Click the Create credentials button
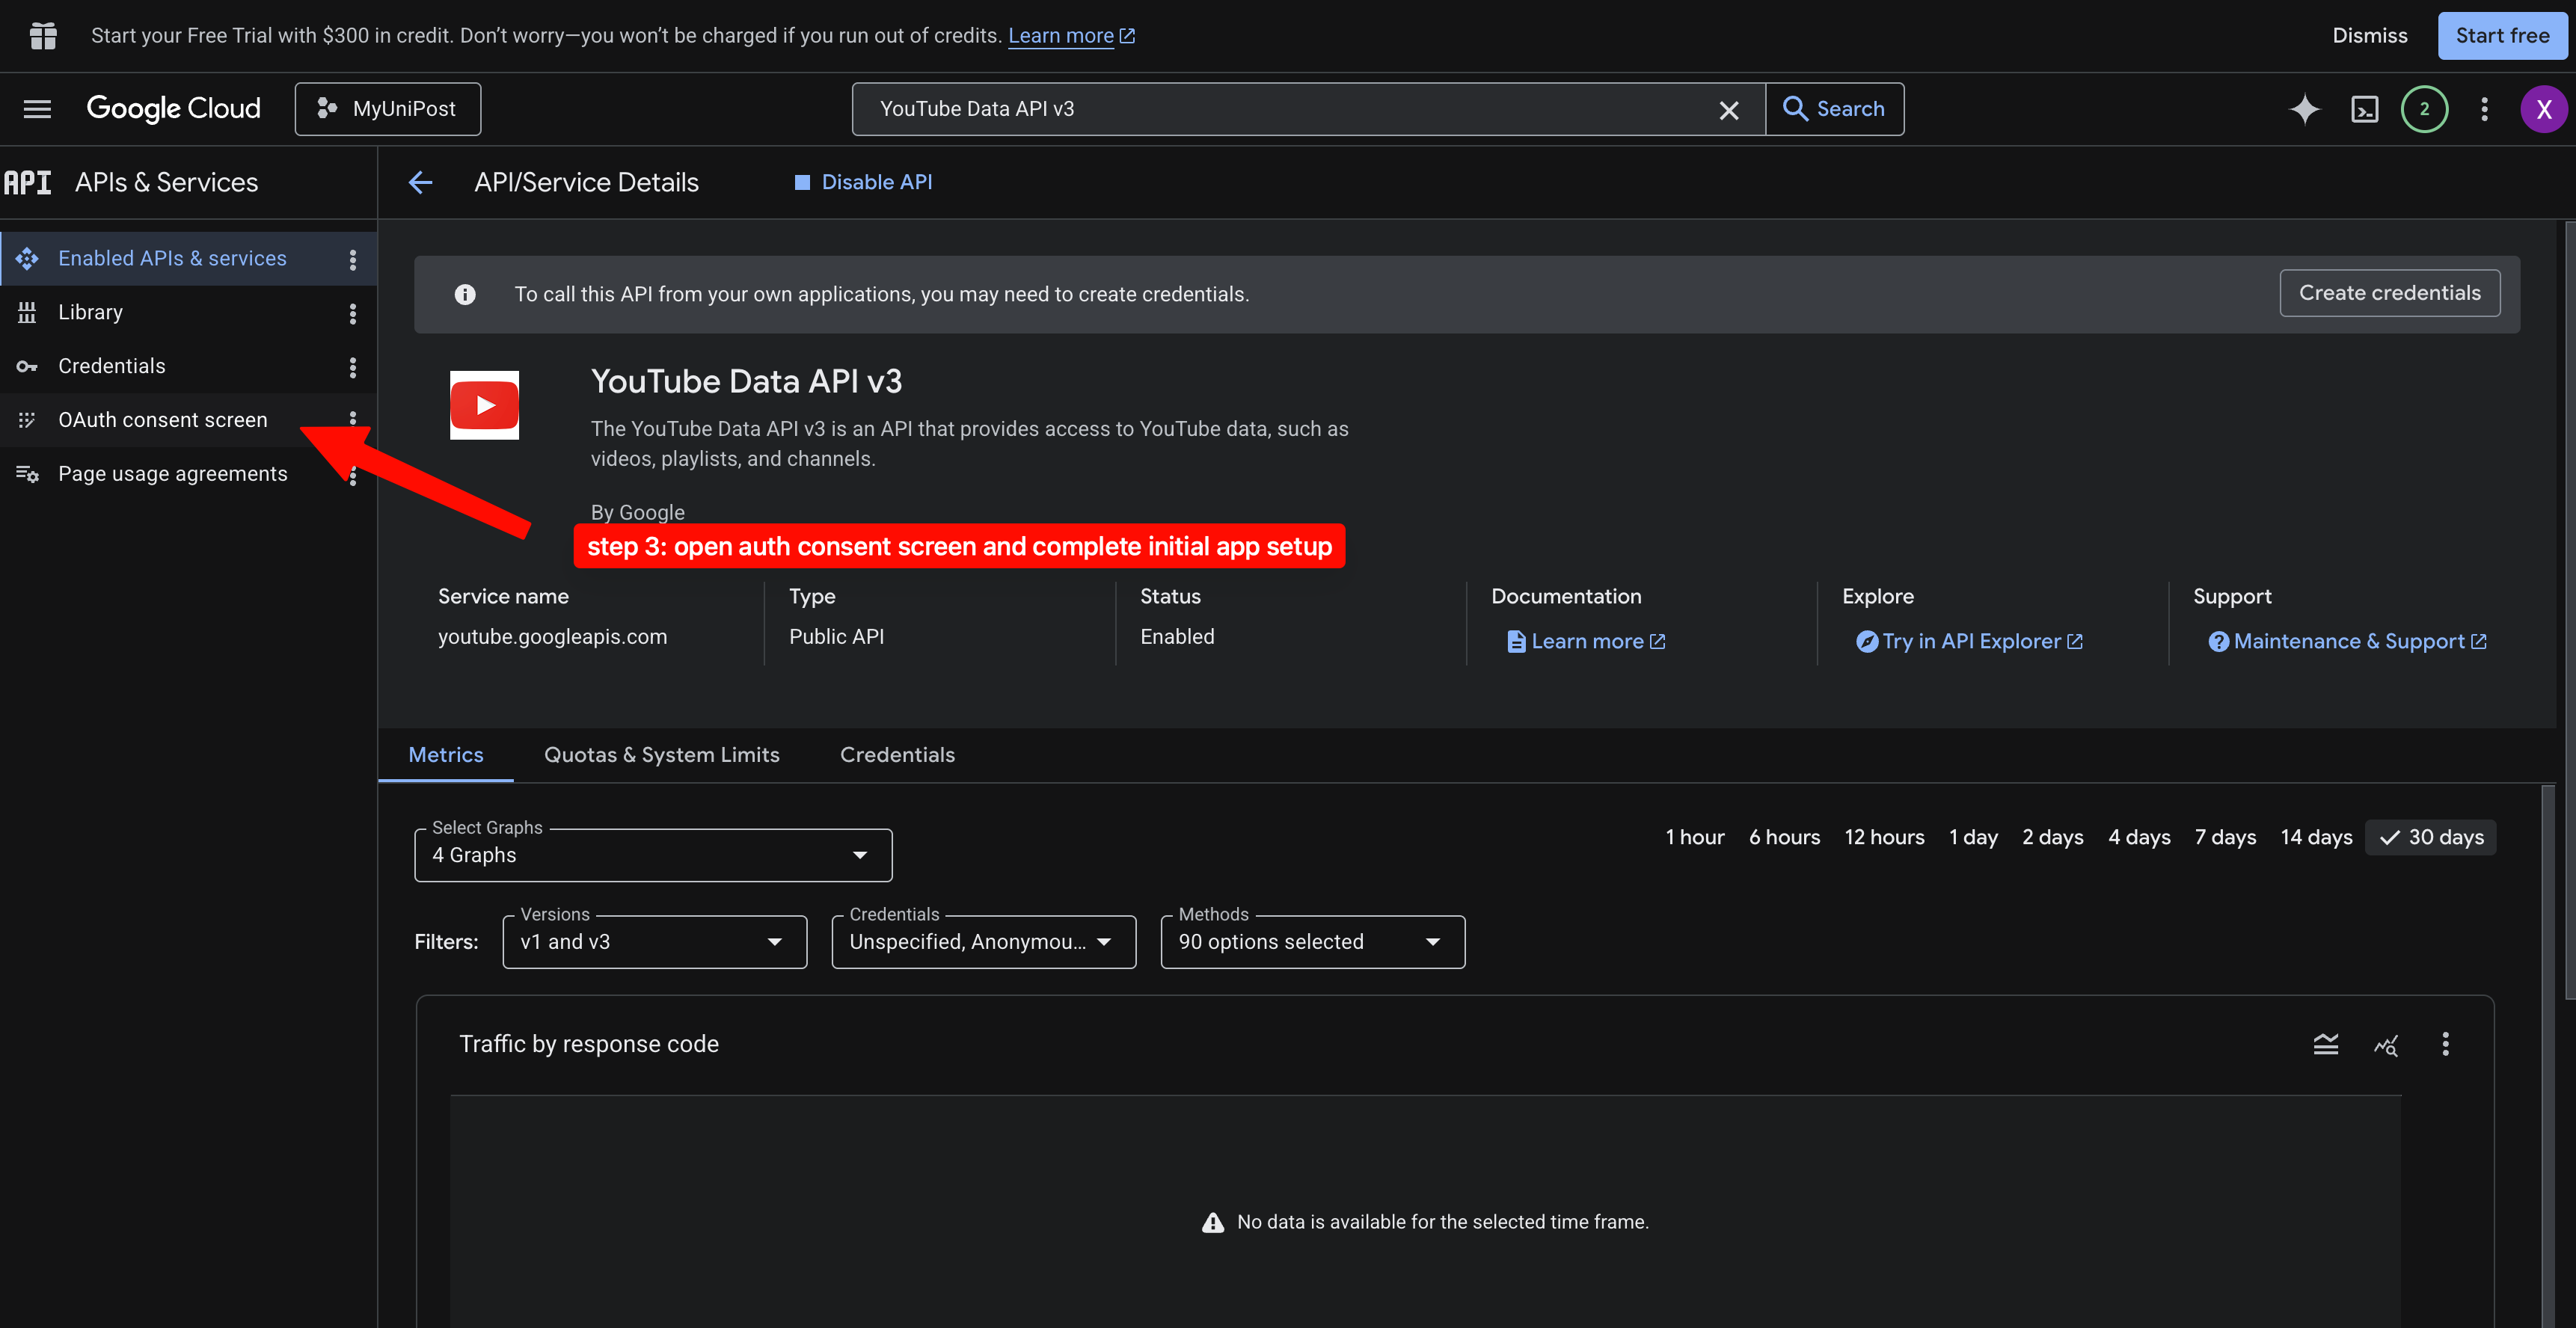 tap(2389, 293)
